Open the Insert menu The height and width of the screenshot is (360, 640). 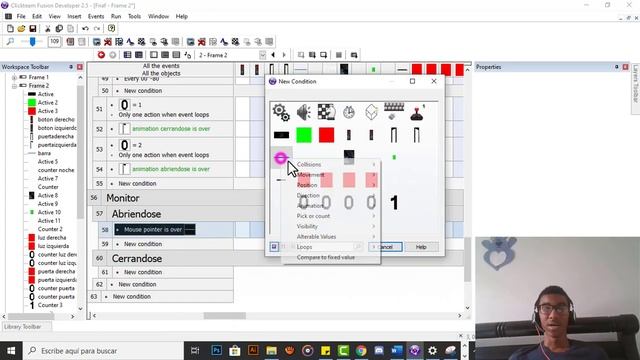pyautogui.click(x=74, y=16)
